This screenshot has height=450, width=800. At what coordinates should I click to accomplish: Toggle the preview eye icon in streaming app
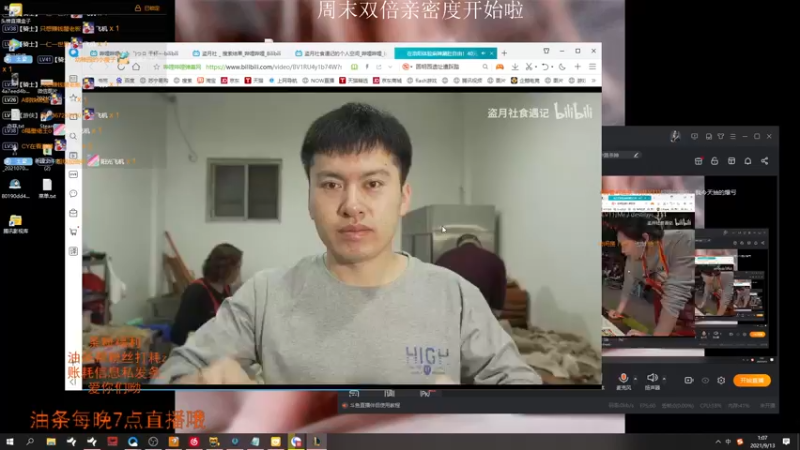click(x=705, y=380)
